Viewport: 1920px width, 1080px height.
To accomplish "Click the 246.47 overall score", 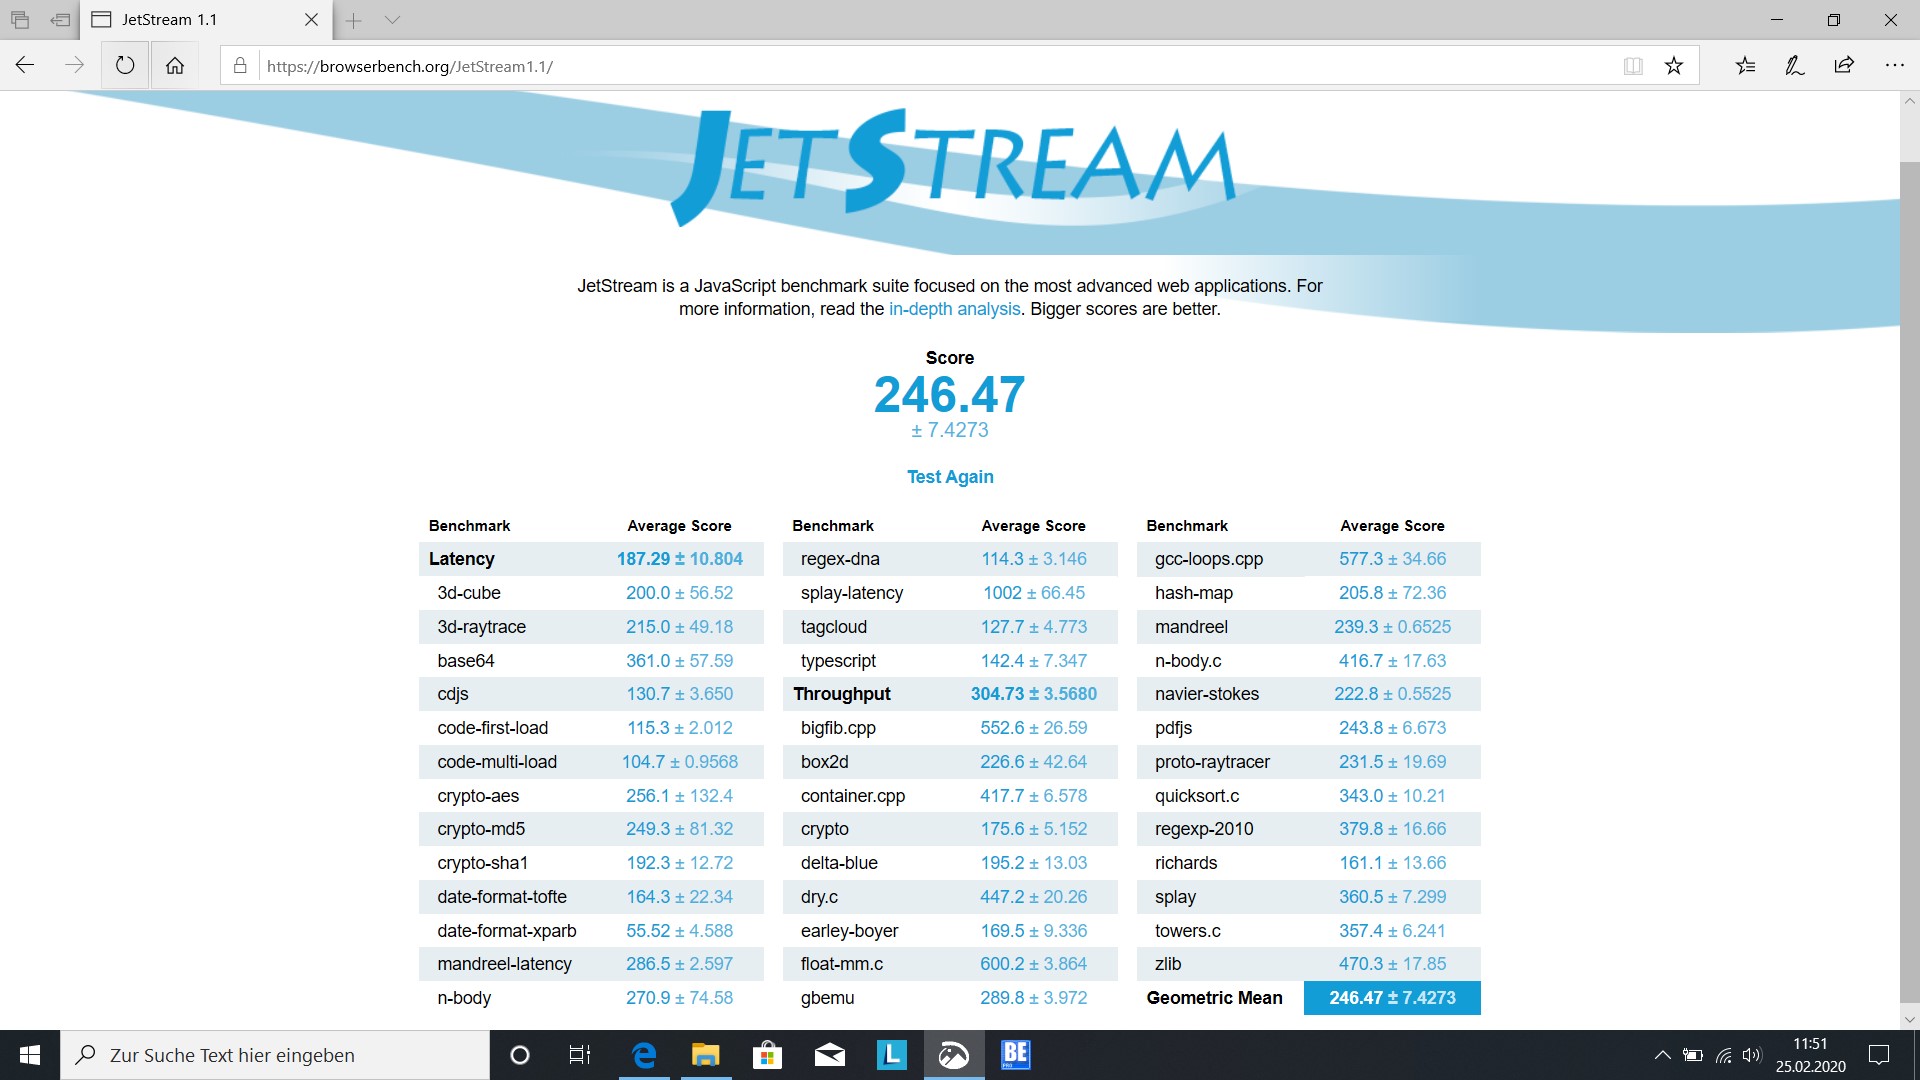I will pos(949,395).
